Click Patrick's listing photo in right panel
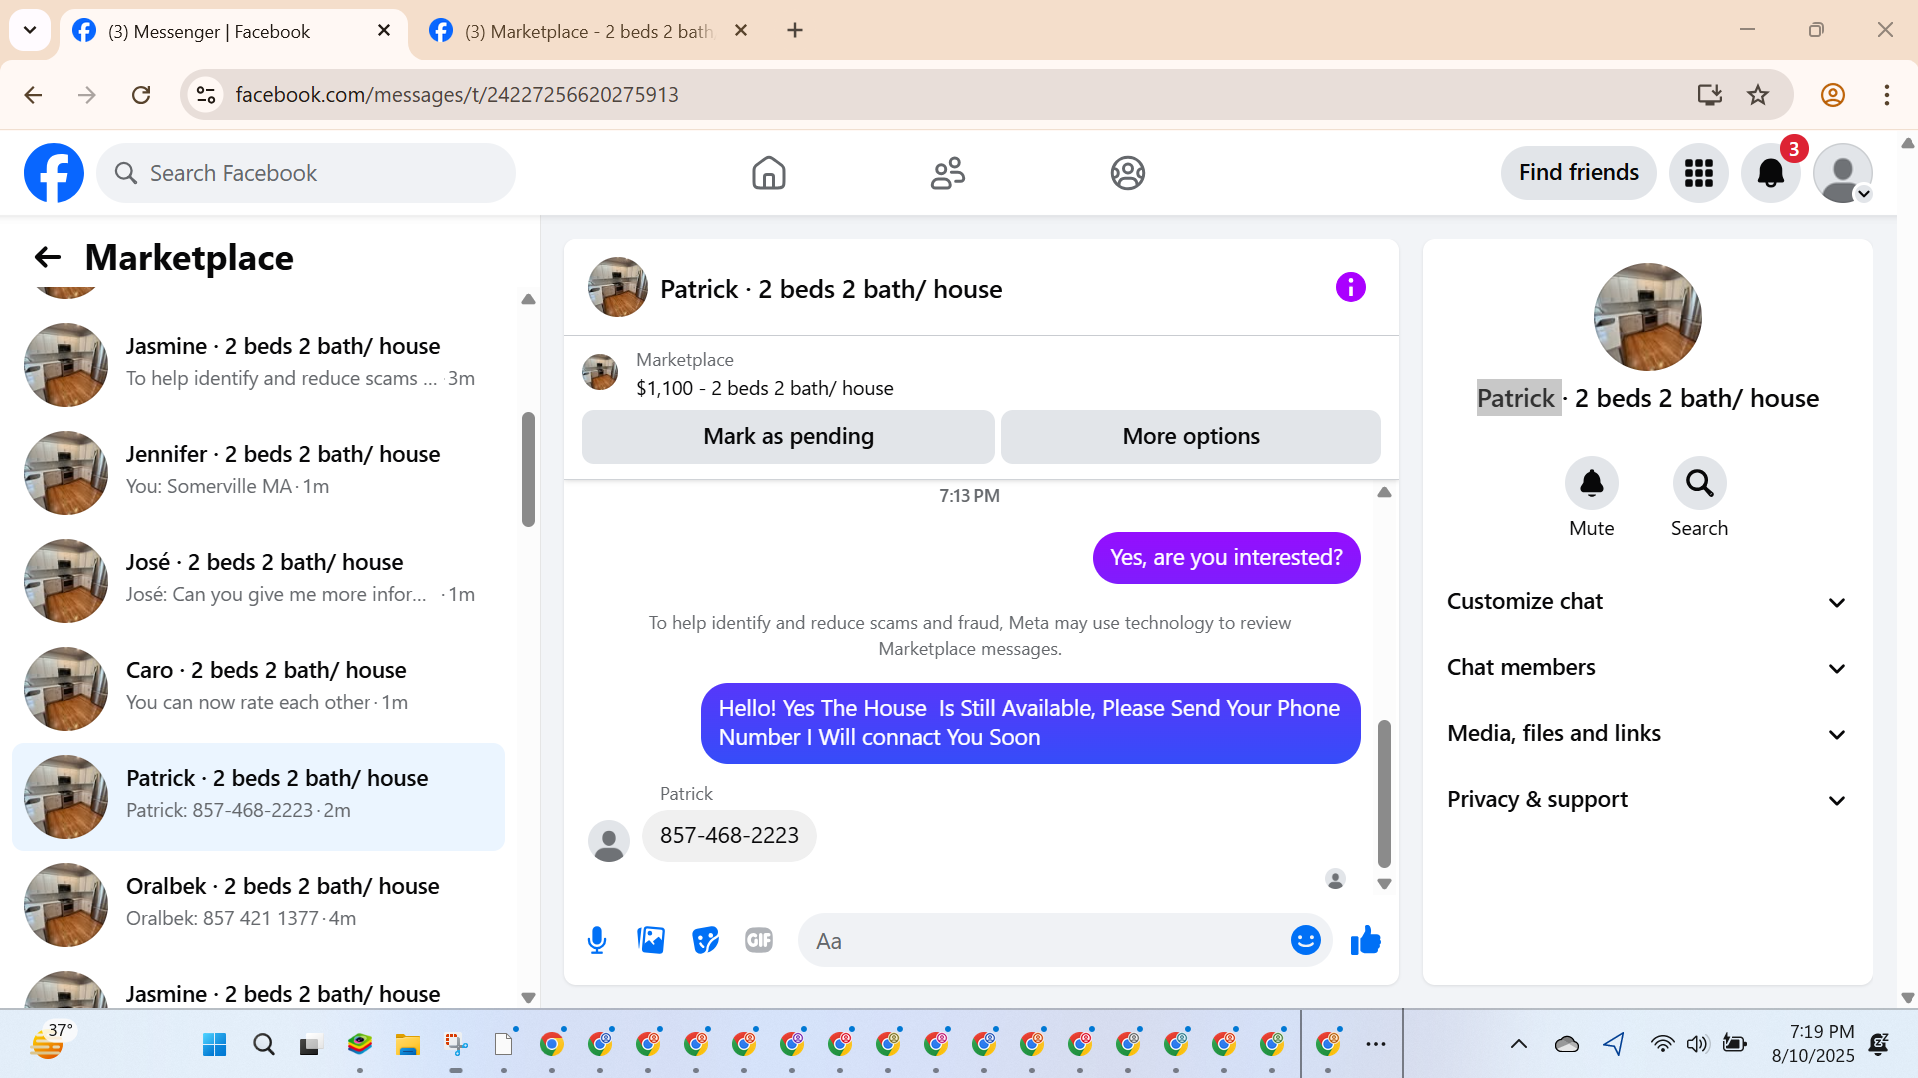The width and height of the screenshot is (1918, 1078). 1647,317
